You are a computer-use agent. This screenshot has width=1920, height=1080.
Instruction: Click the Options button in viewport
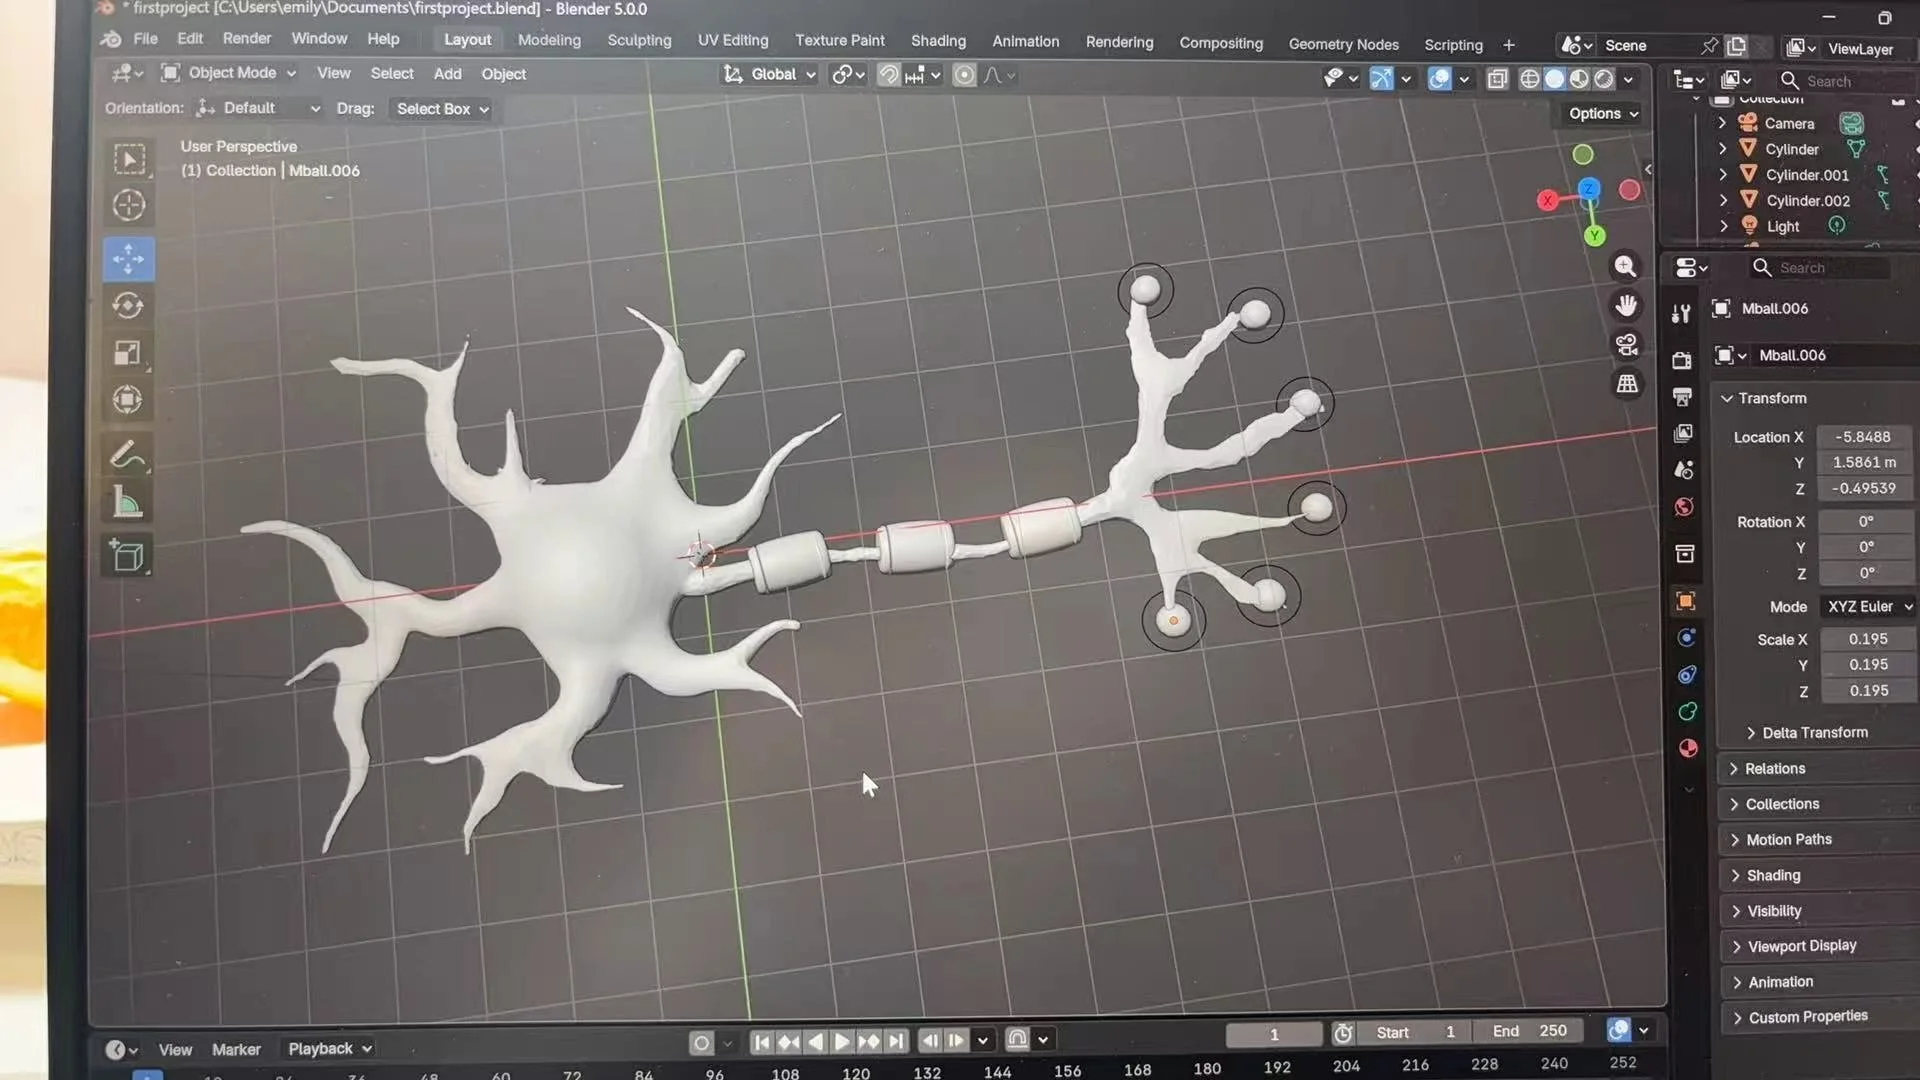coord(1603,114)
